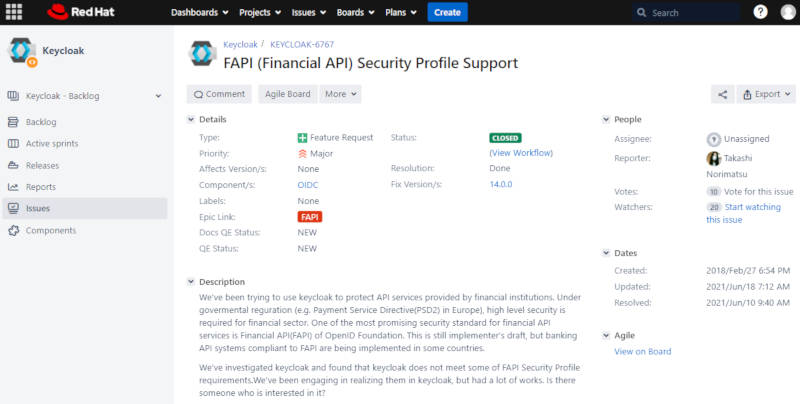Click the share issue icon

(x=722, y=94)
